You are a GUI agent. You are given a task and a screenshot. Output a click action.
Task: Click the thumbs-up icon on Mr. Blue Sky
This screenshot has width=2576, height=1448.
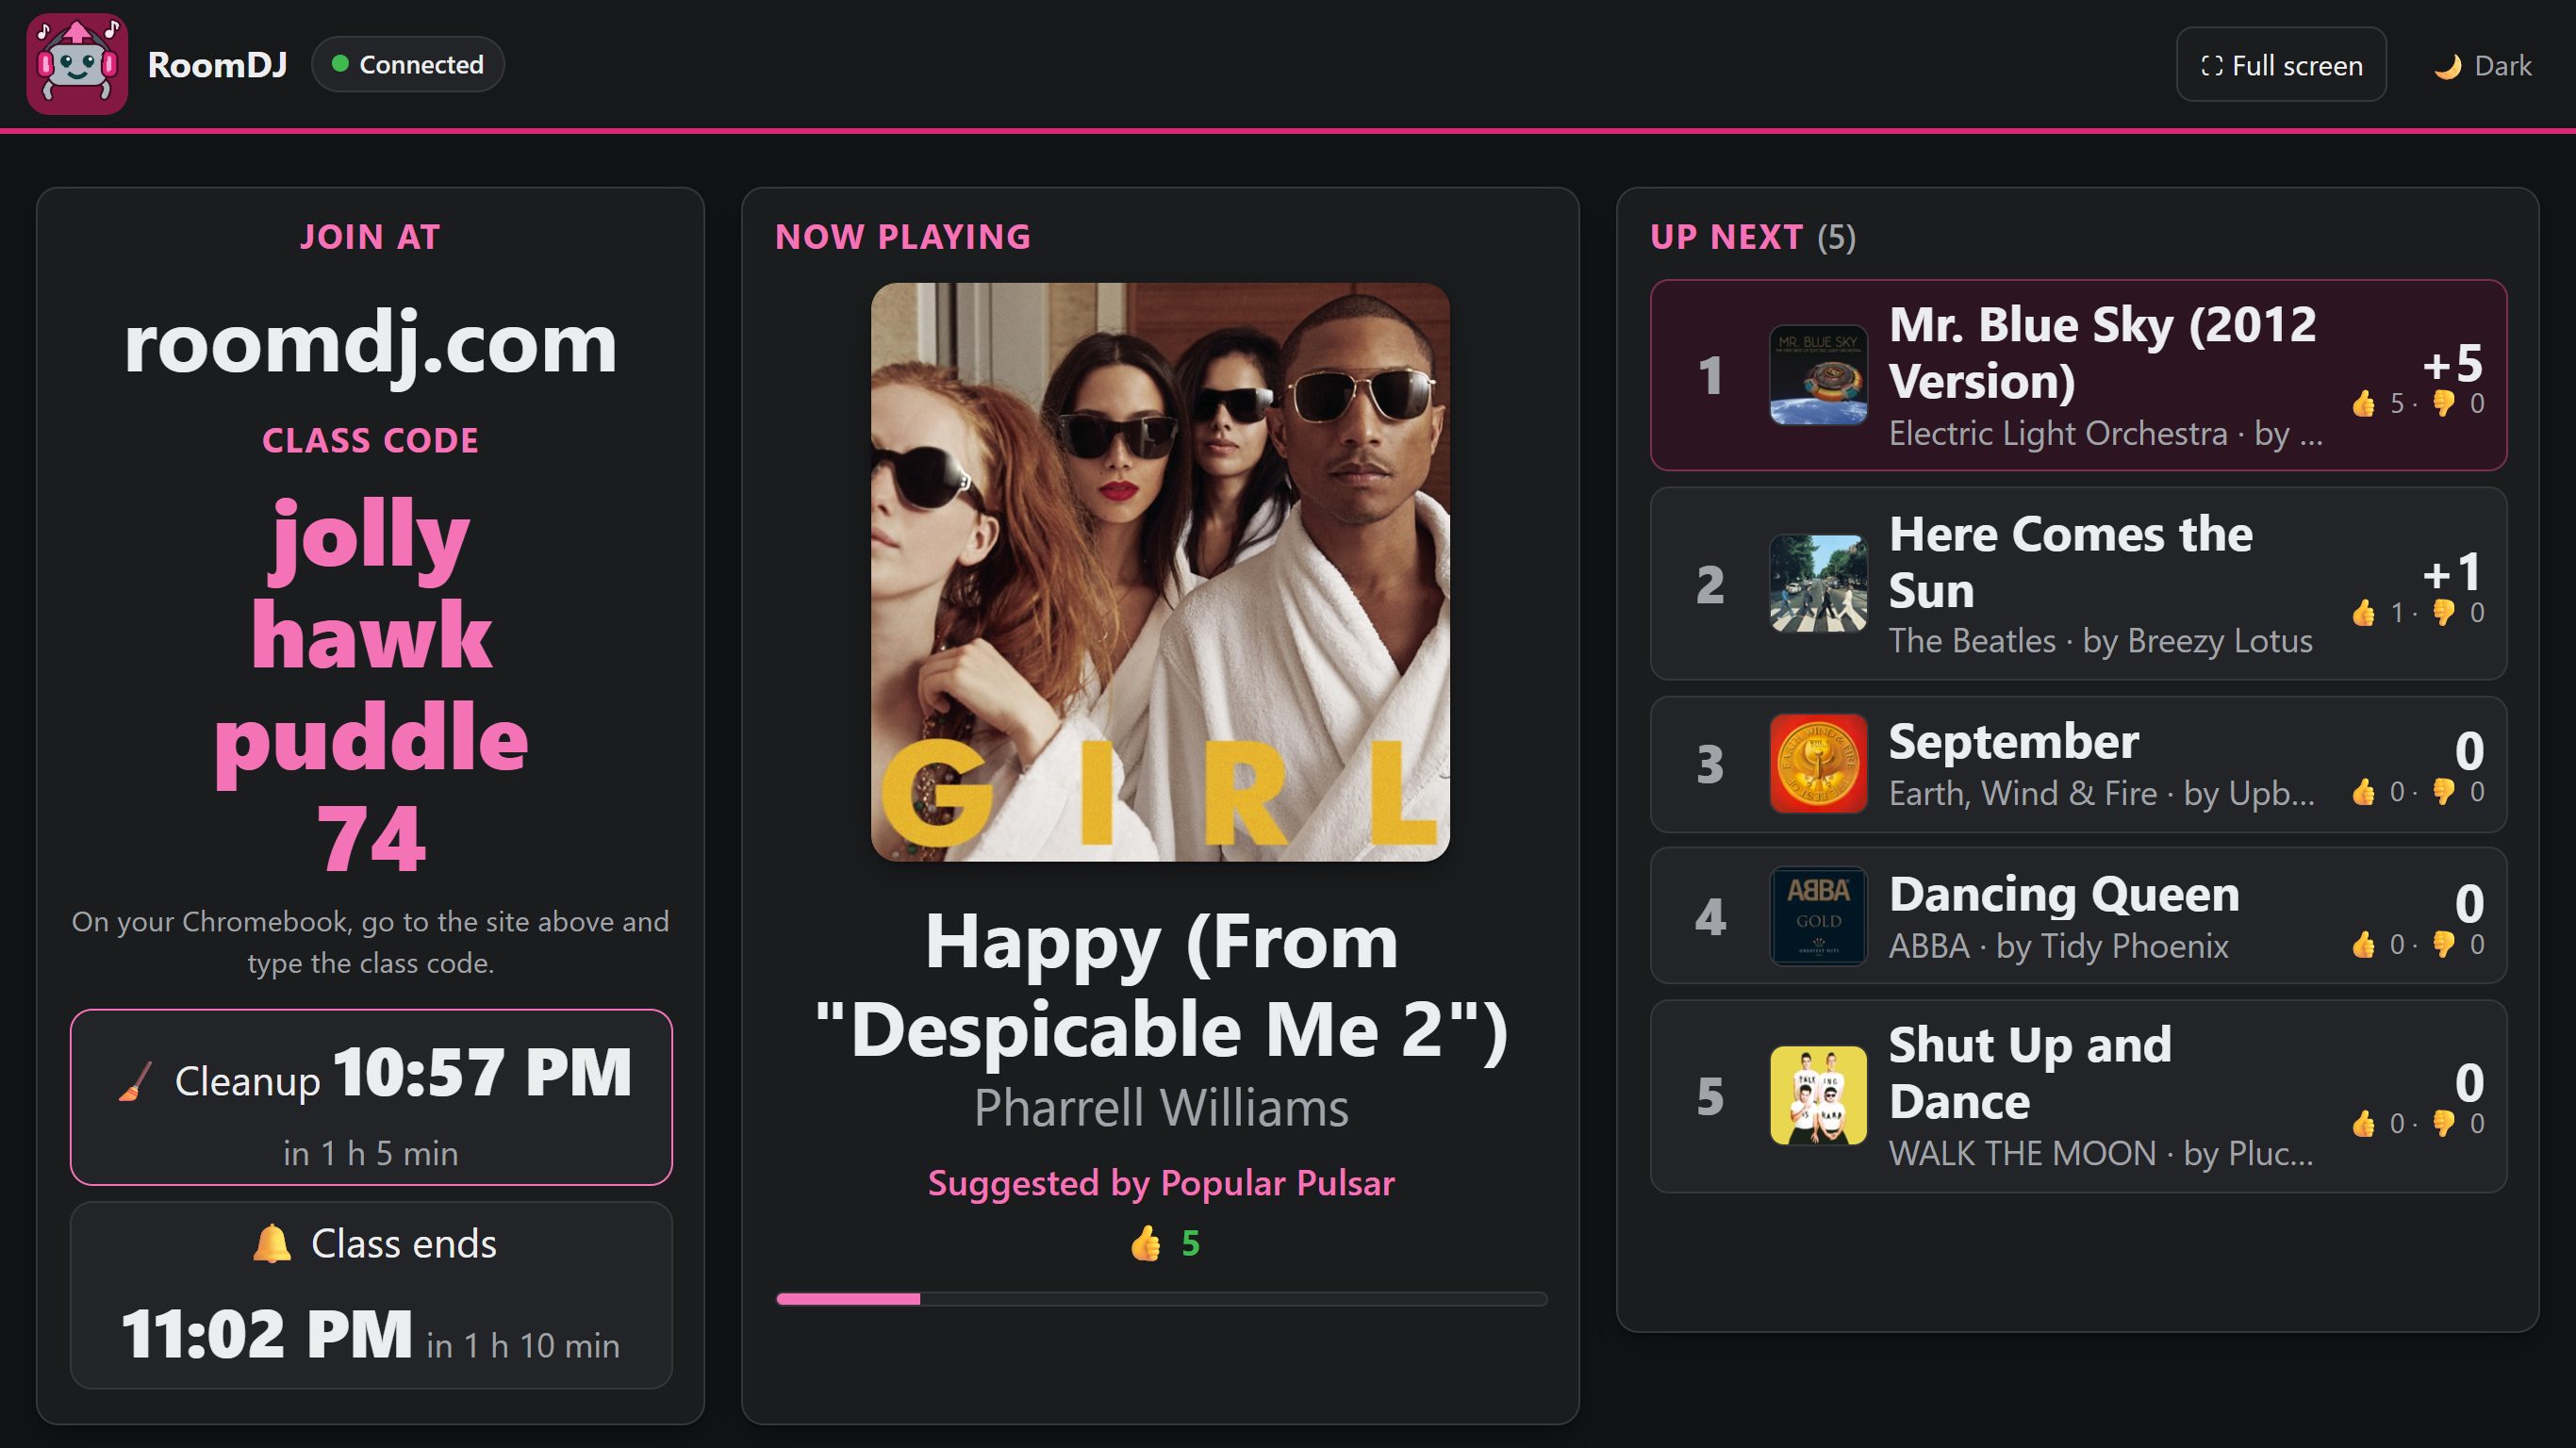tap(2363, 404)
